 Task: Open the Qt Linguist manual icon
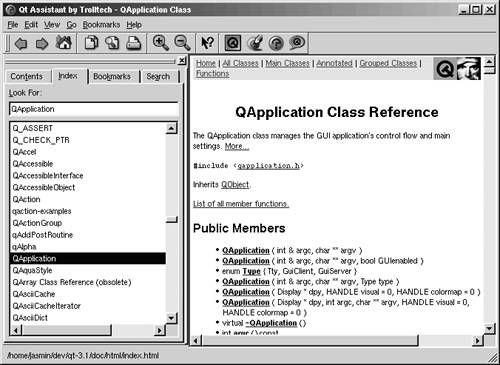pos(276,43)
